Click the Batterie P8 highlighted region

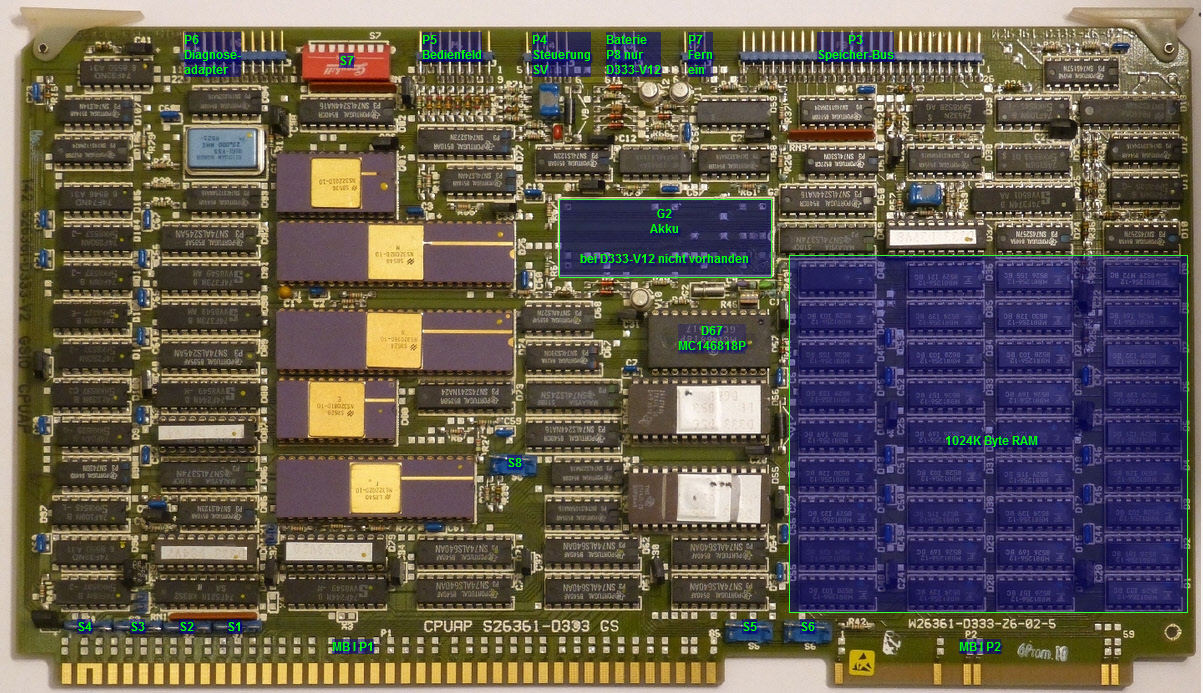point(632,54)
